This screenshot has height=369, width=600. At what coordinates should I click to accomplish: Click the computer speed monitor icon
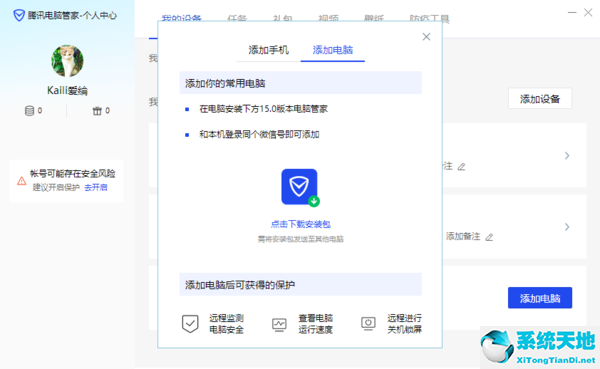point(279,325)
